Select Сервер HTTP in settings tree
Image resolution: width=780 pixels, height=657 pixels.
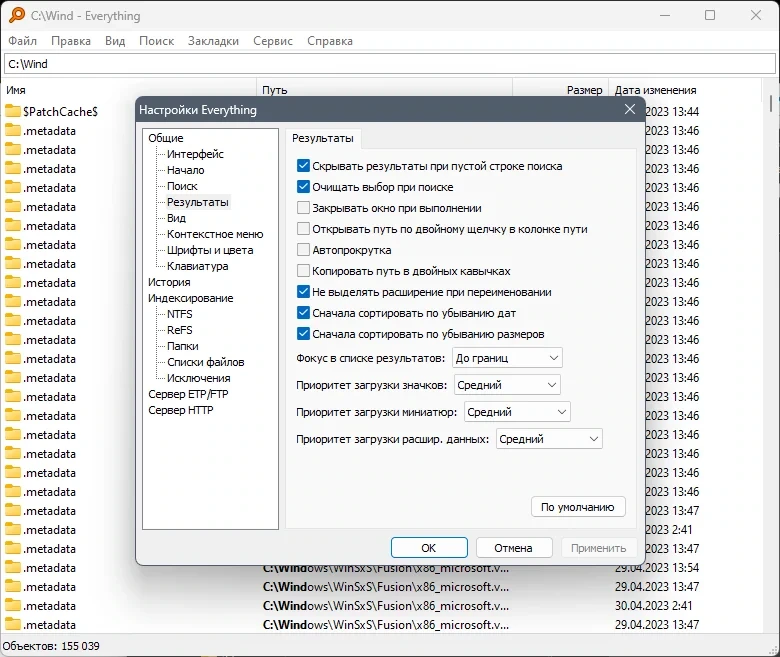(x=181, y=410)
